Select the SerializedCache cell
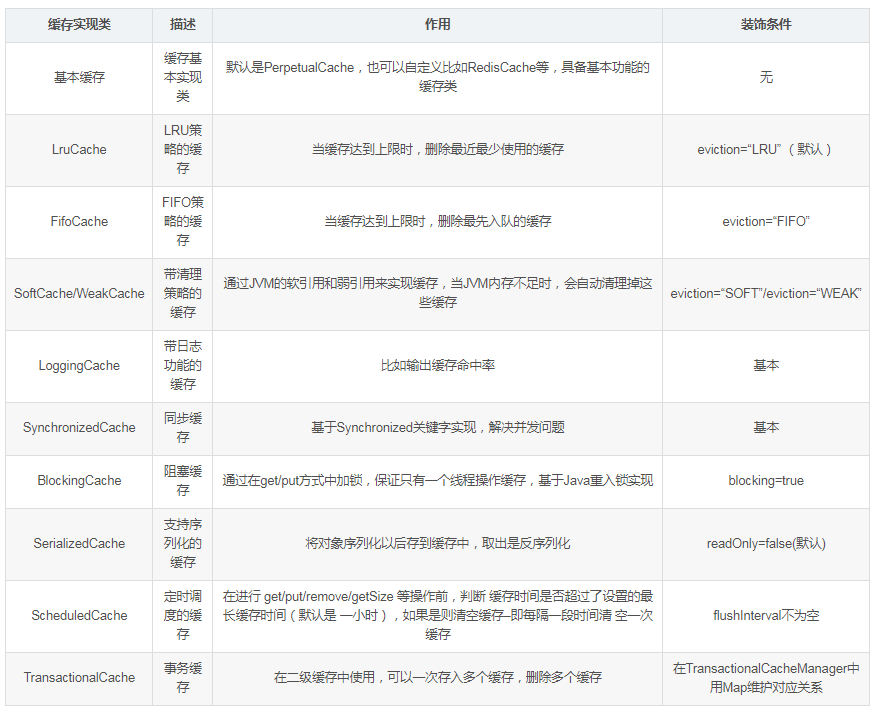Viewport: 878px width, 711px height. pyautogui.click(x=79, y=544)
